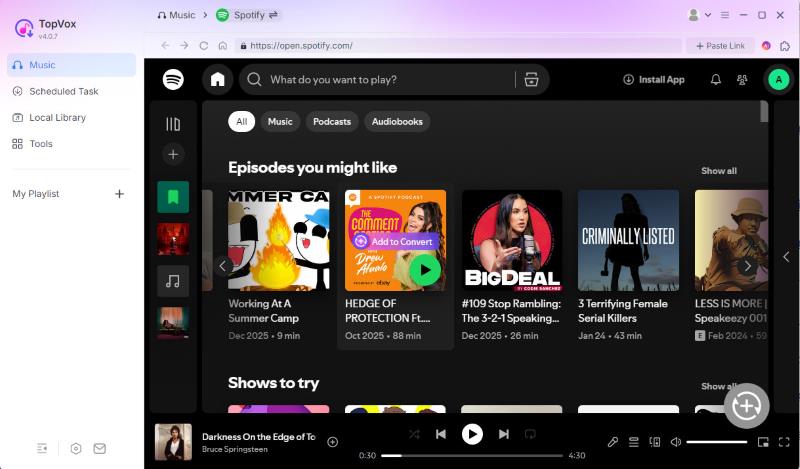Mute the volume speaker icon
Viewport: 800px width, 469px height.
tap(676, 442)
